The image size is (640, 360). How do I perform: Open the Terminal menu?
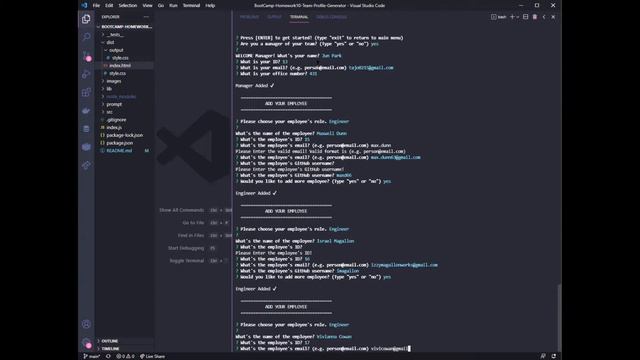point(191,6)
